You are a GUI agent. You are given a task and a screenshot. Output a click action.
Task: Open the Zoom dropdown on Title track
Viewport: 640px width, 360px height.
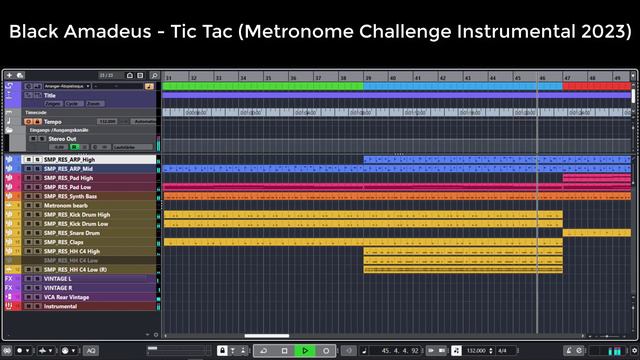95,104
